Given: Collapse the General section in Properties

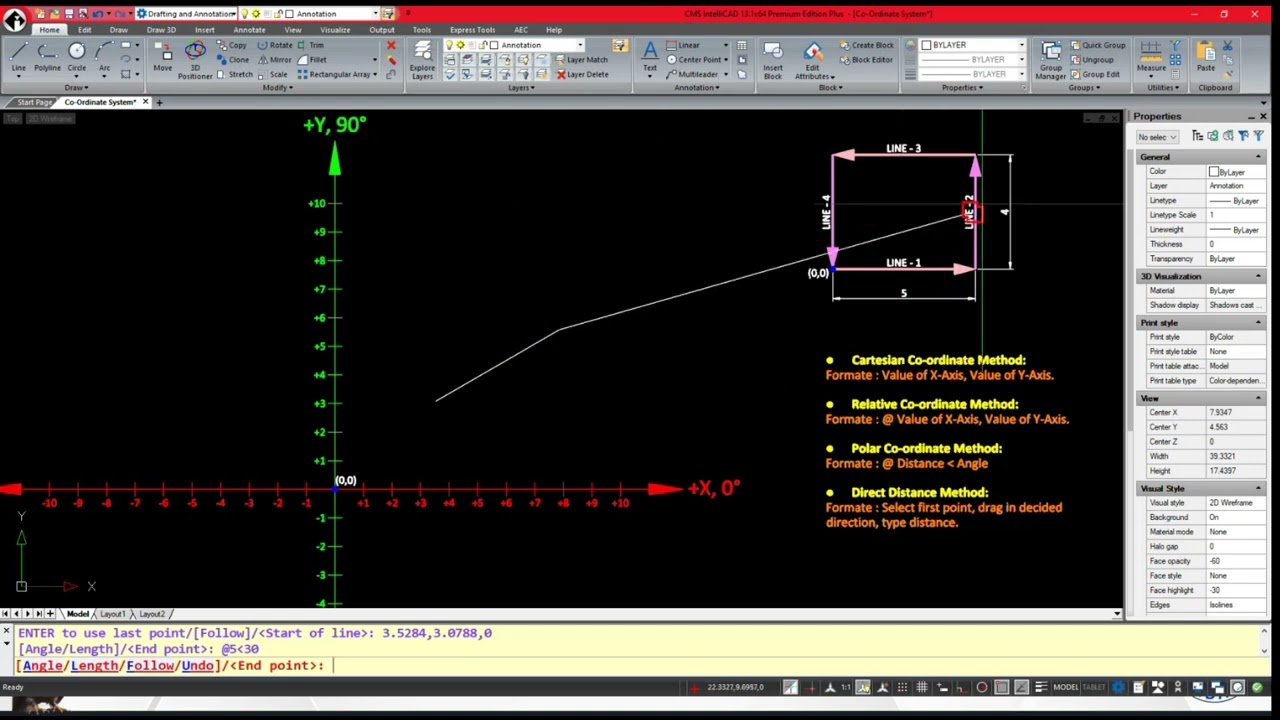Looking at the screenshot, I should pyautogui.click(x=1258, y=157).
